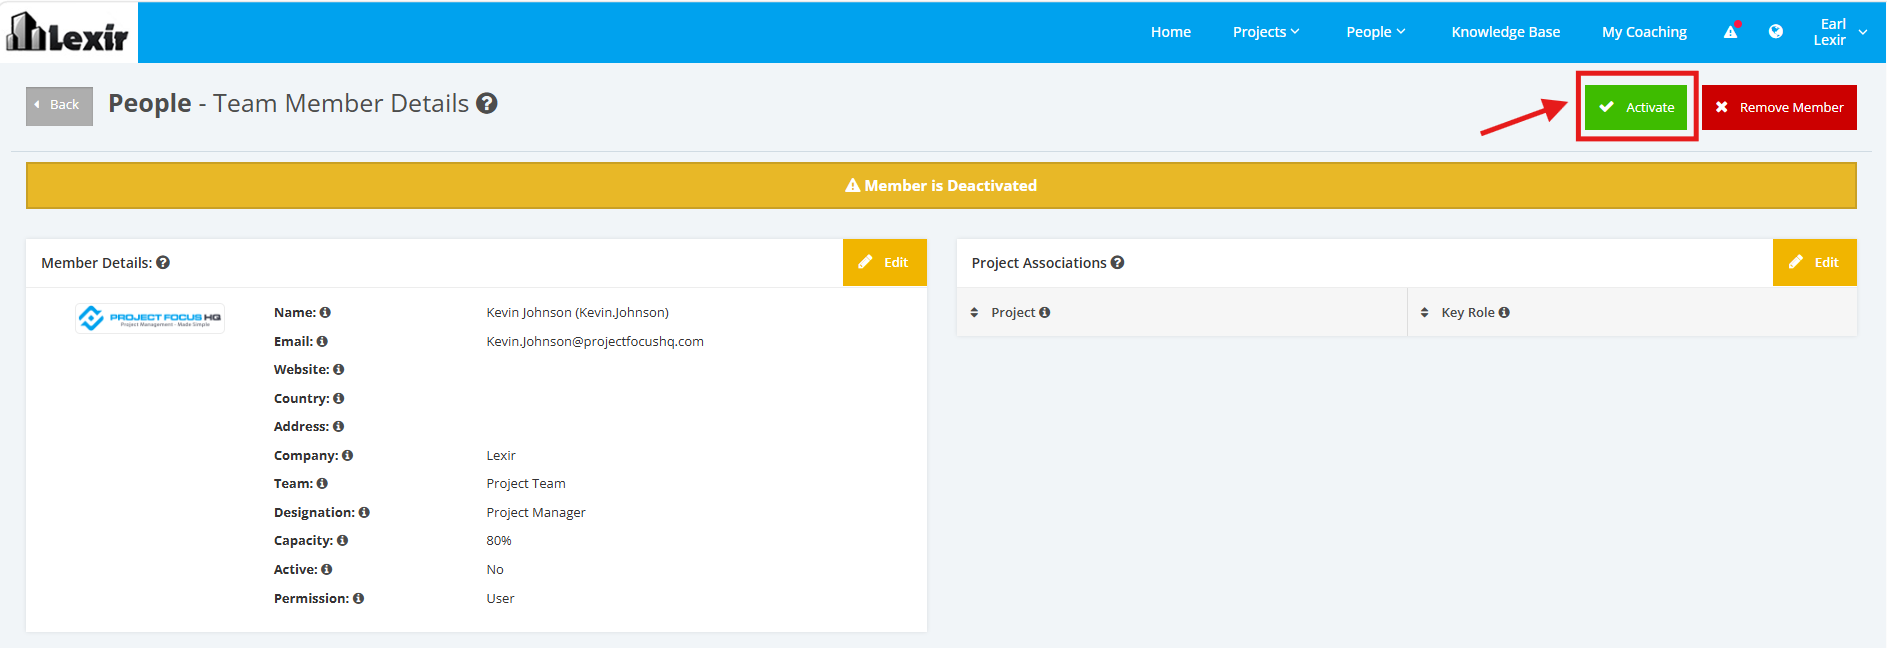1887x648 pixels.
Task: Go to Home
Action: pyautogui.click(x=1170, y=32)
